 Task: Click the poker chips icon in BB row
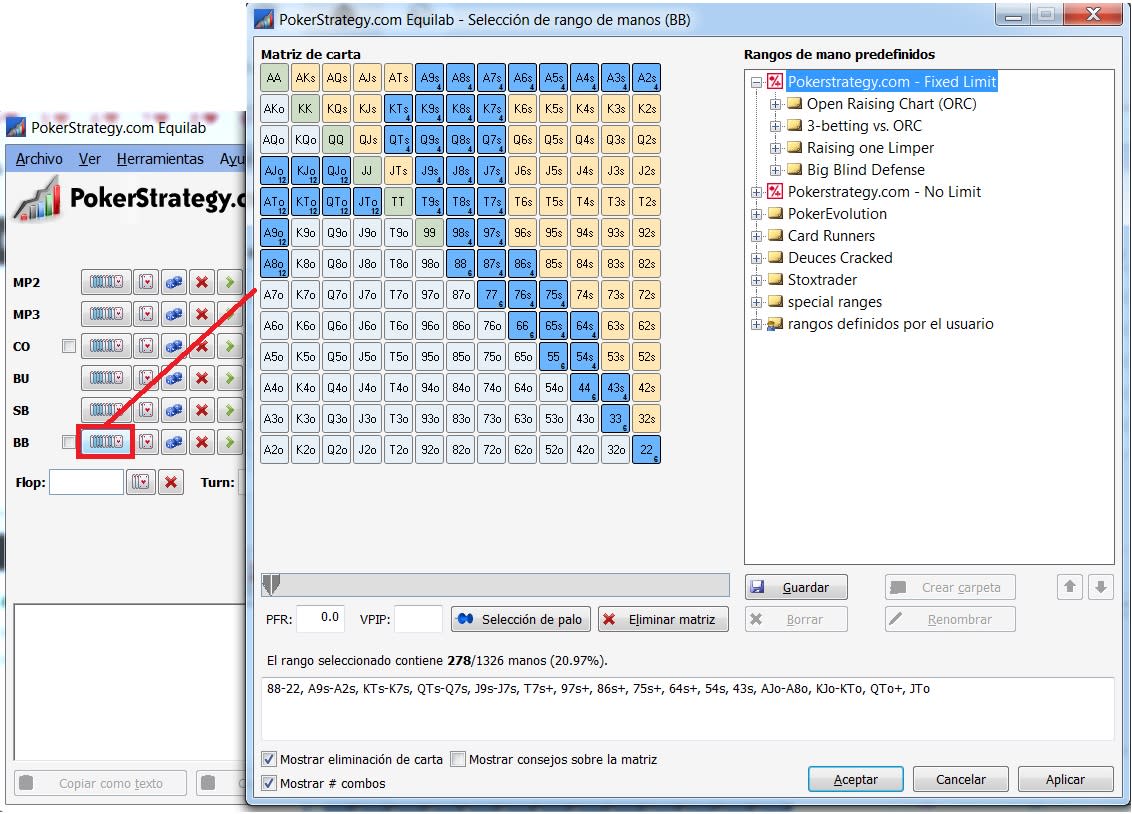(174, 442)
